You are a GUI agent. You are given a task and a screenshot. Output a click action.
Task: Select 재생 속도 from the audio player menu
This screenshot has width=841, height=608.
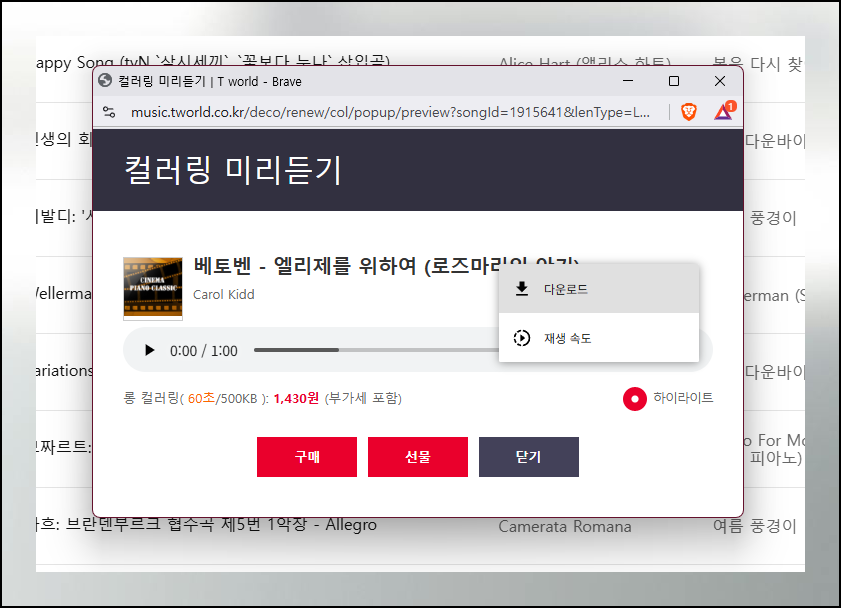599,338
